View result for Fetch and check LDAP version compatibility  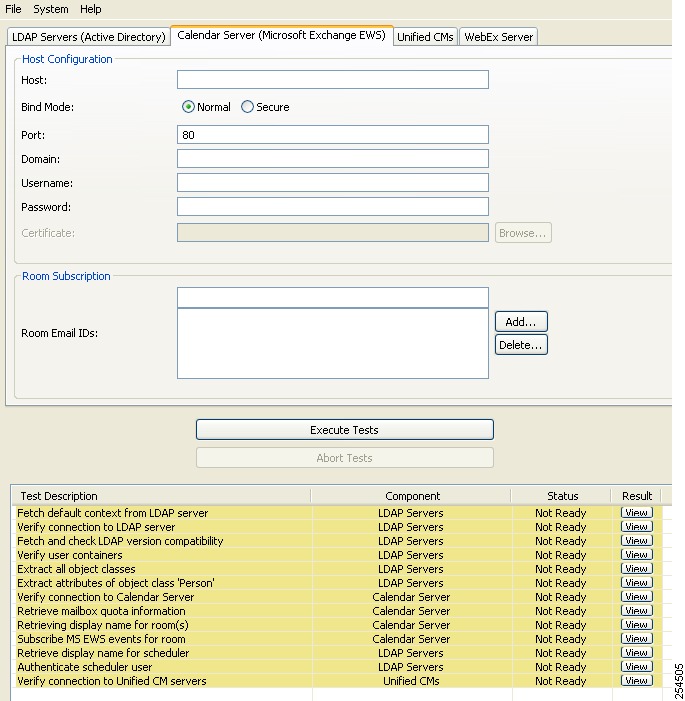(636, 541)
